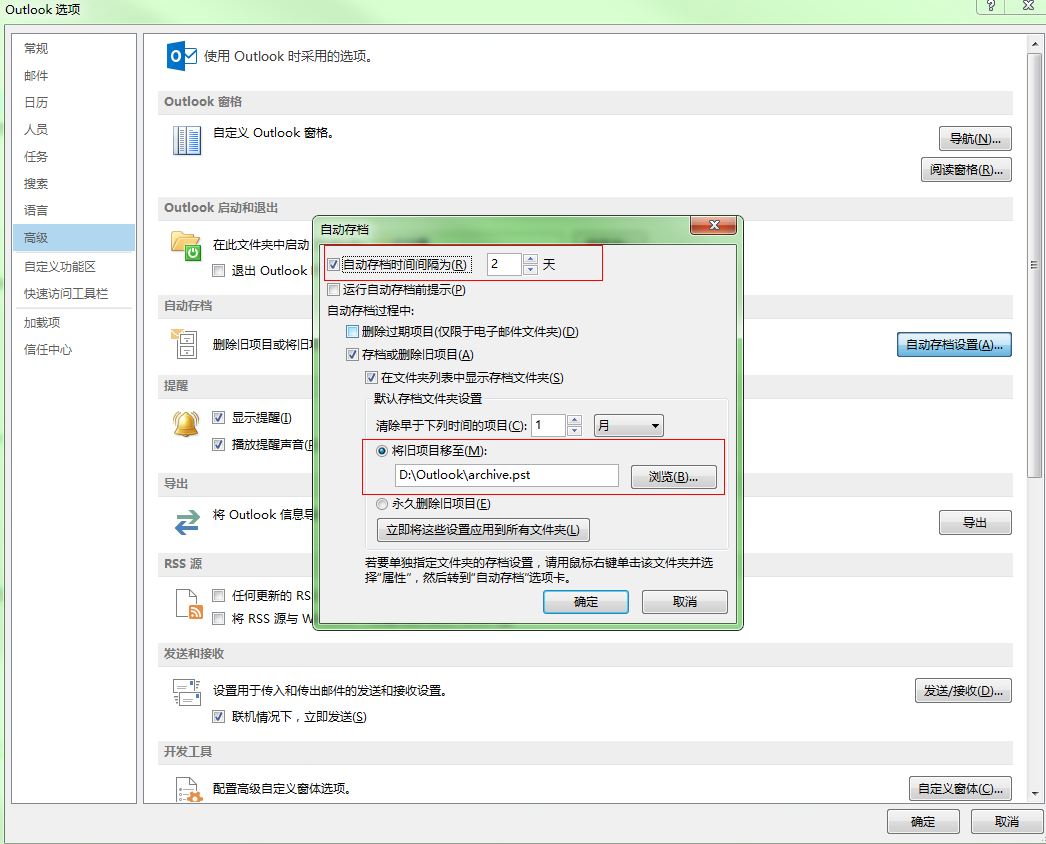1046x844 pixels.
Task: Click the reminder bell icon
Action: 186,424
